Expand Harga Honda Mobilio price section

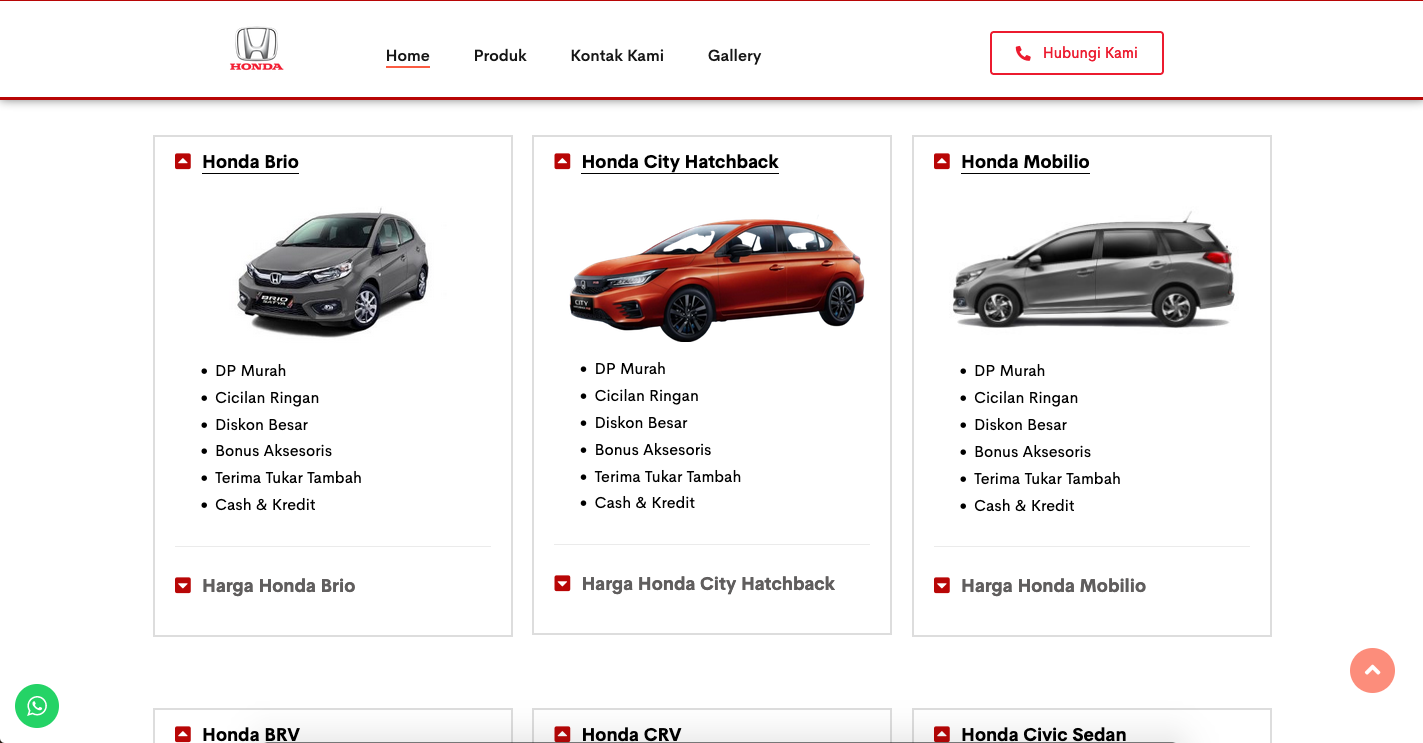tap(1053, 586)
